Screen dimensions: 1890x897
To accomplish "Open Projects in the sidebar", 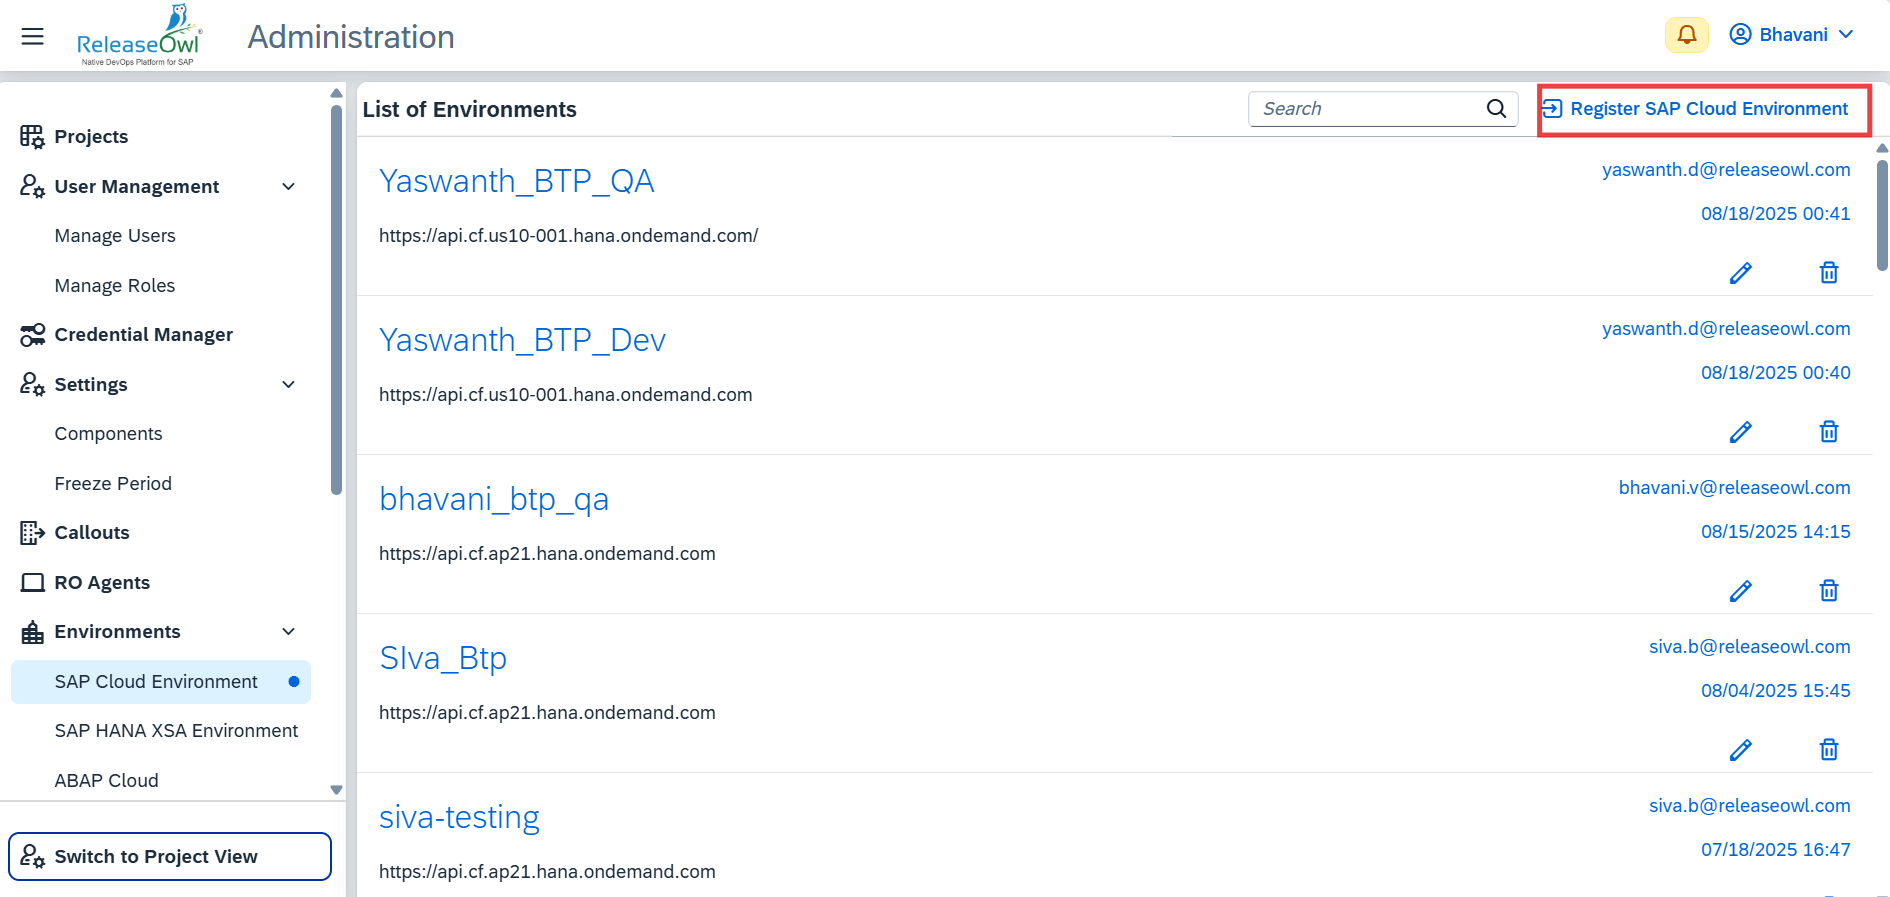I will click(x=91, y=137).
